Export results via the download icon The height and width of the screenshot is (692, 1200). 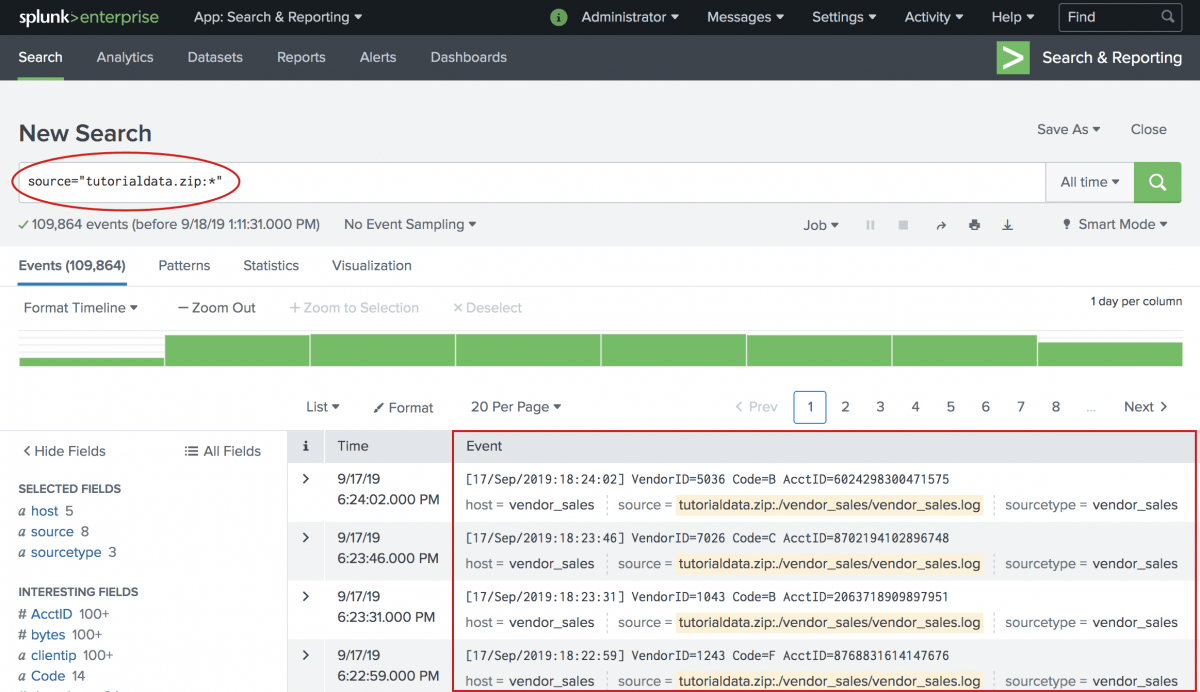1008,224
